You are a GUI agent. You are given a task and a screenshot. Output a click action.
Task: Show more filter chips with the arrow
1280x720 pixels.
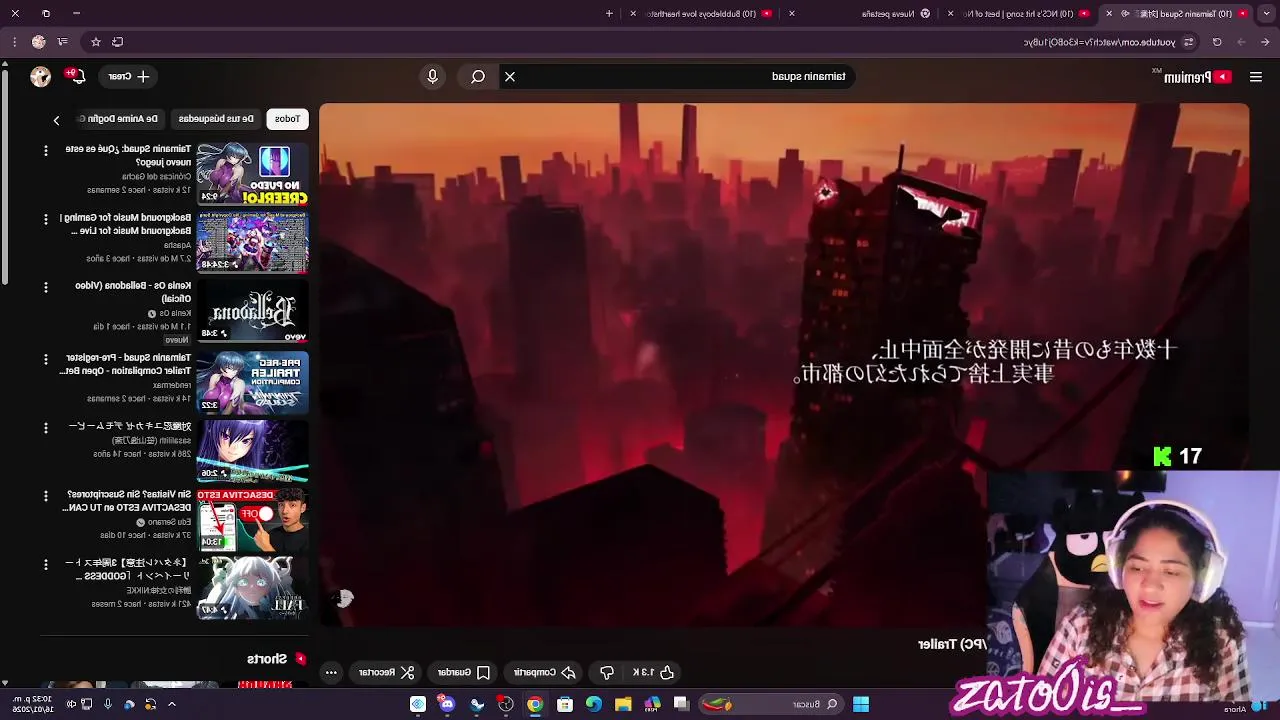pyautogui.click(x=56, y=119)
